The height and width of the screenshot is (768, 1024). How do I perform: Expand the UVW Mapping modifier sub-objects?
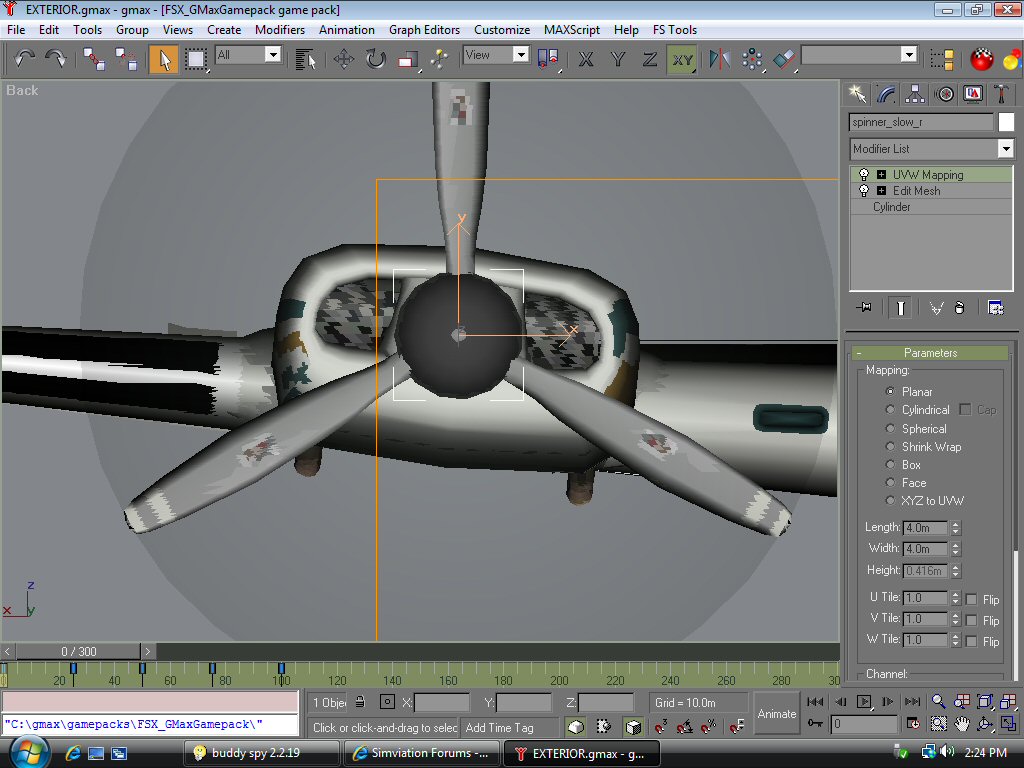point(881,175)
